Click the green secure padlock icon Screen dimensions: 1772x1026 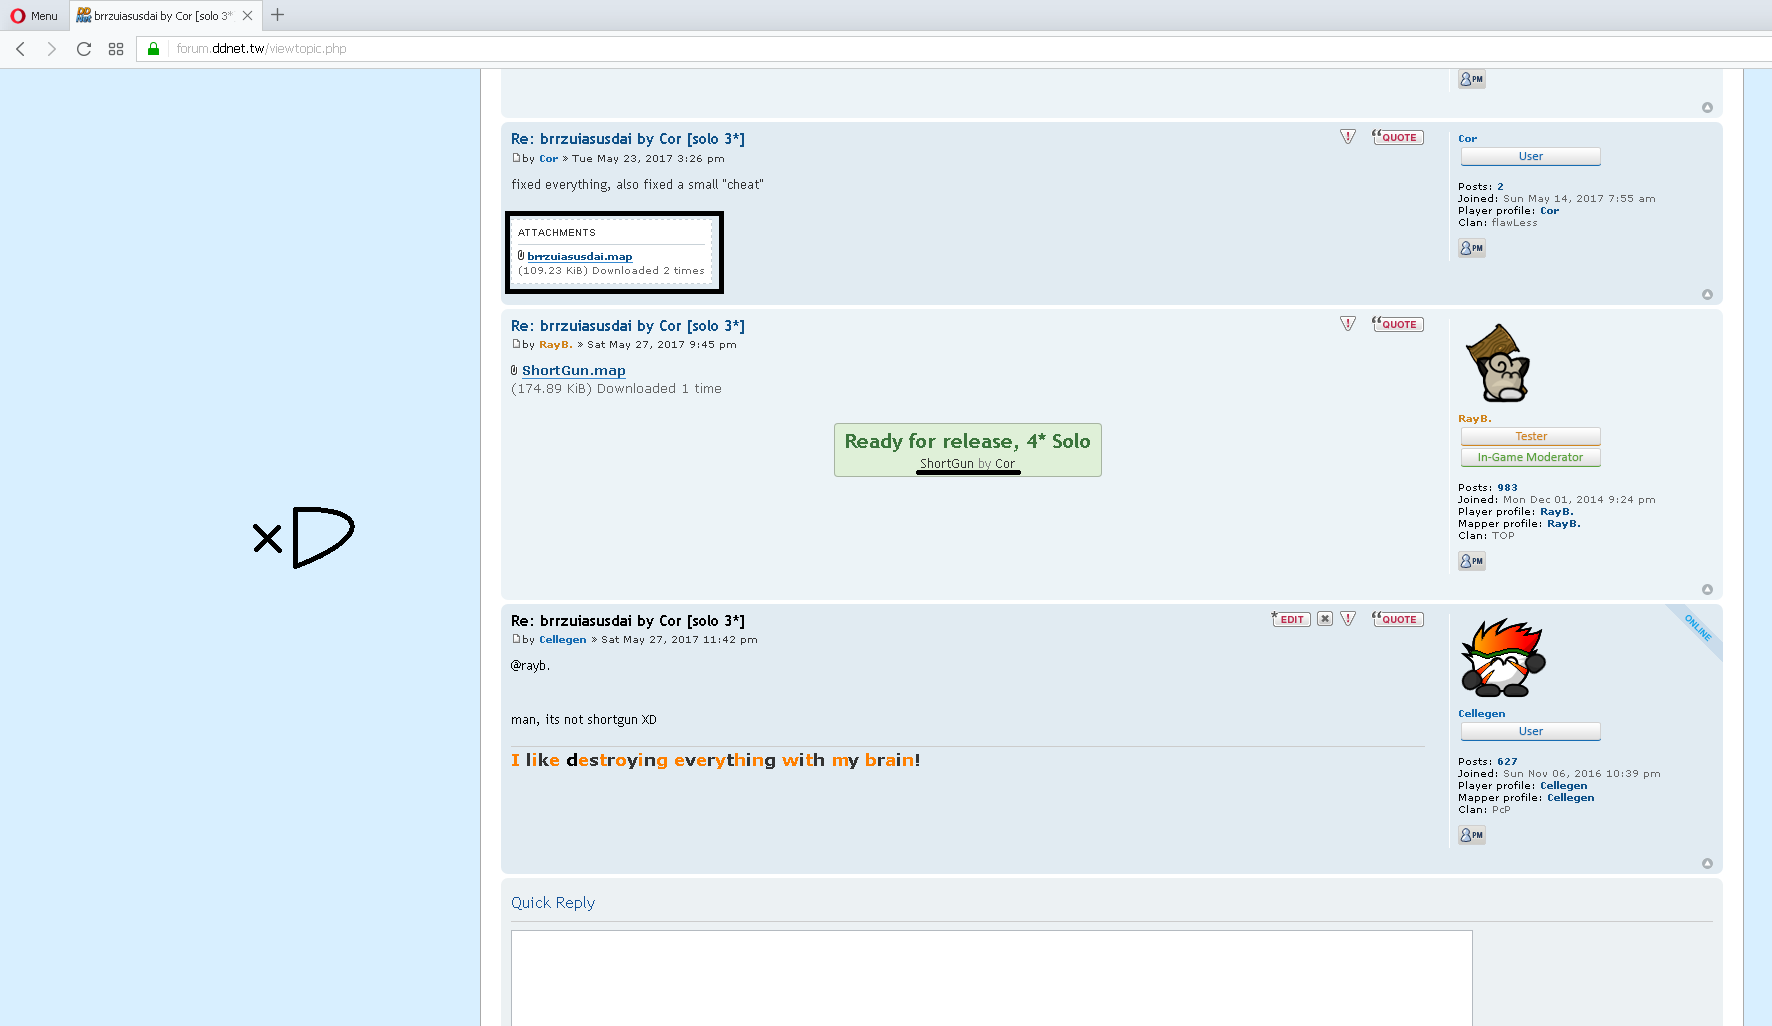tap(153, 48)
